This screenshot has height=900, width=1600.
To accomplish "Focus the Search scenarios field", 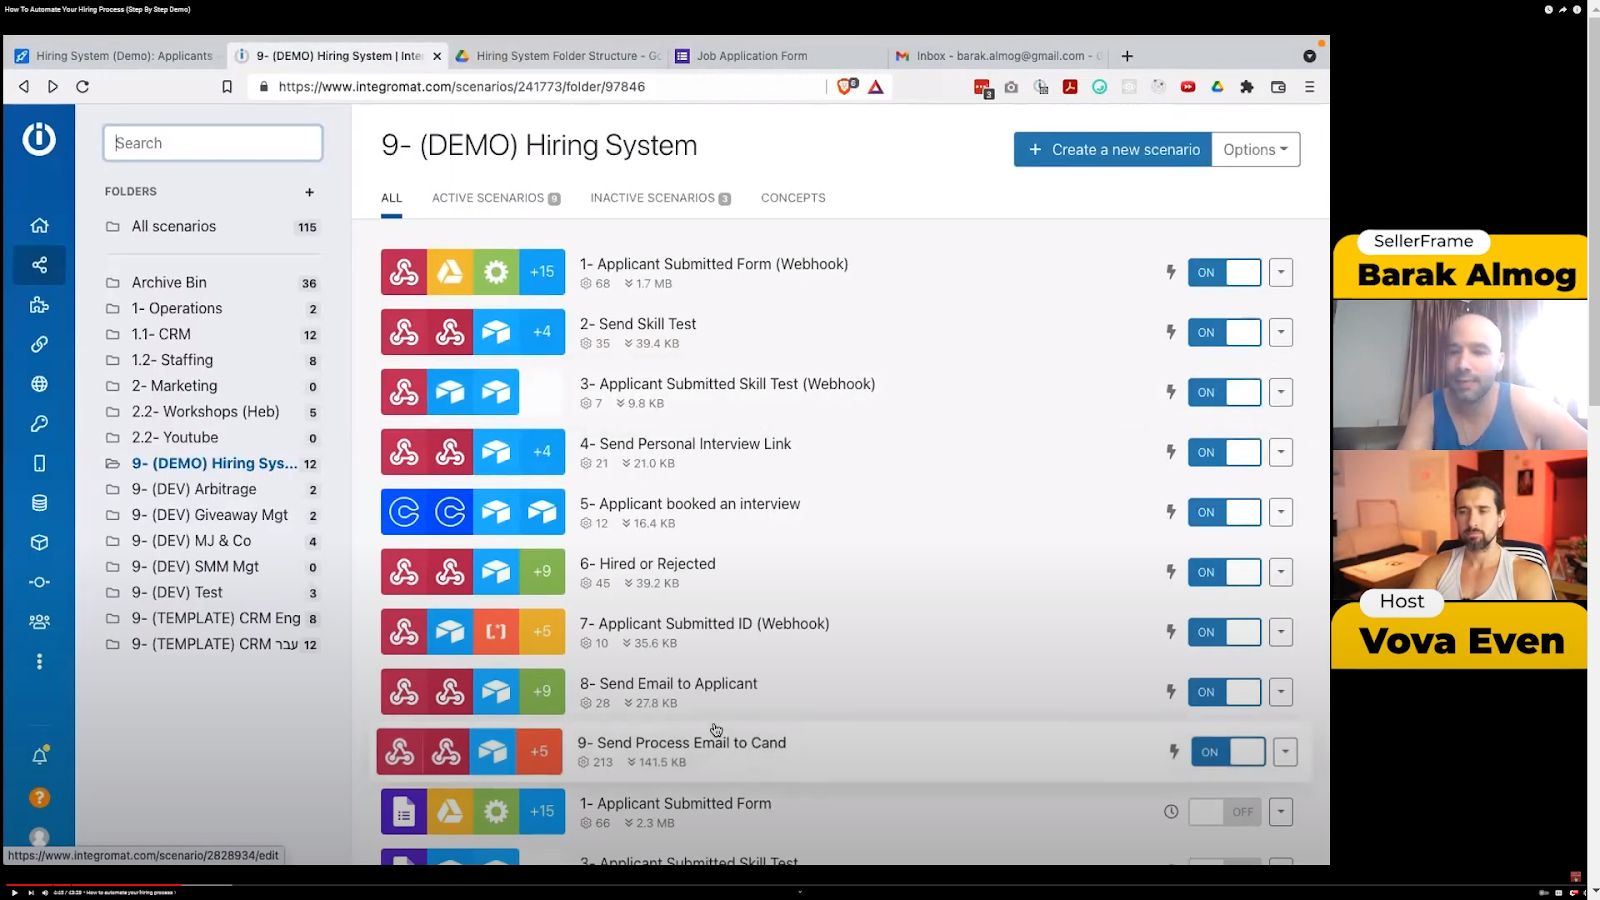I will click(213, 143).
